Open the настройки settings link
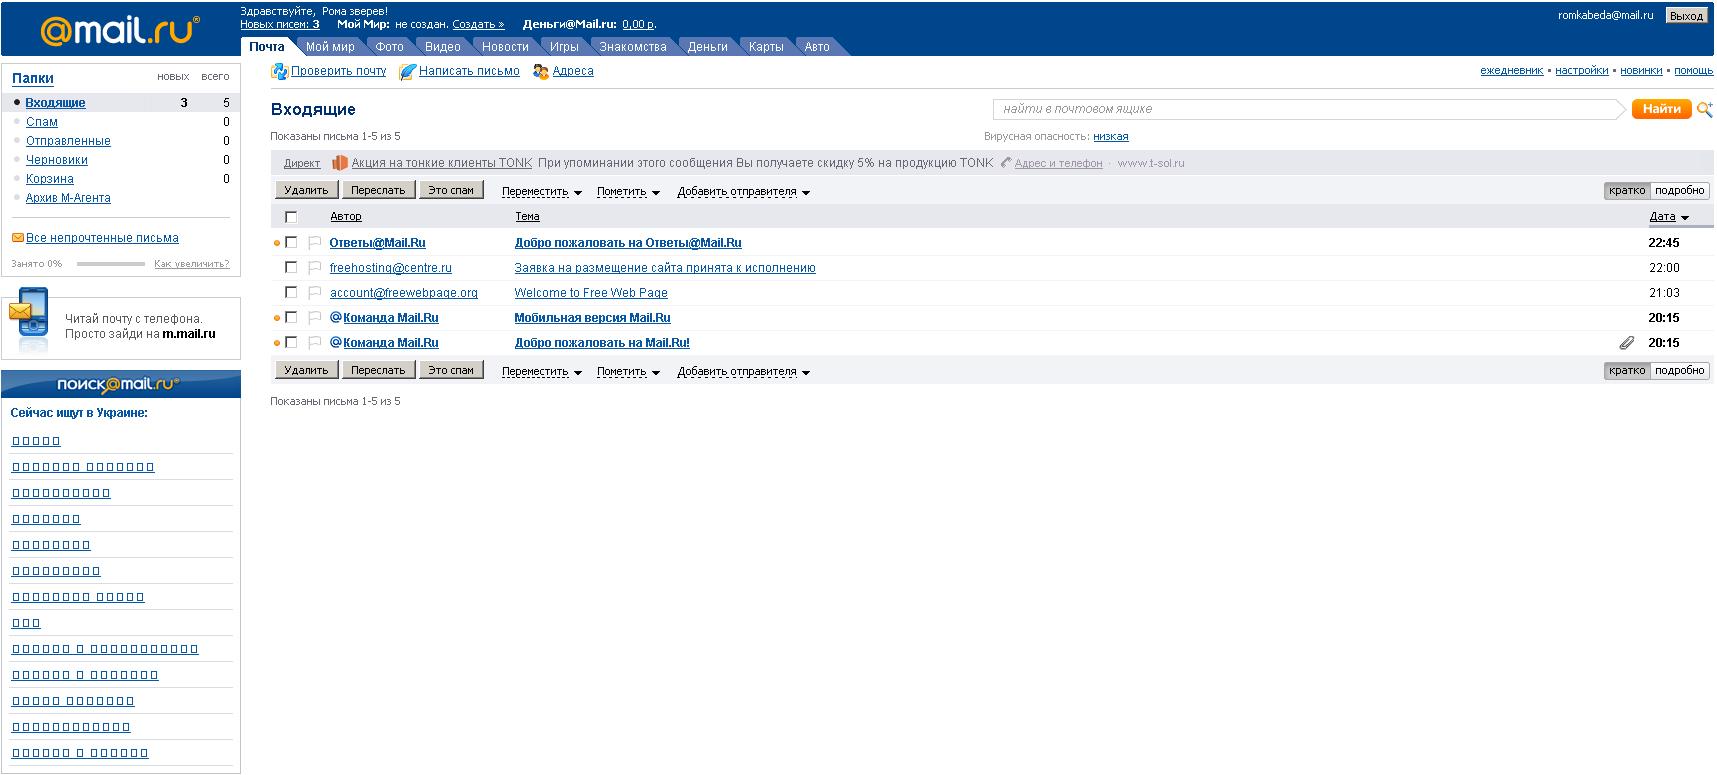This screenshot has width=1717, height=775. pyautogui.click(x=1582, y=71)
